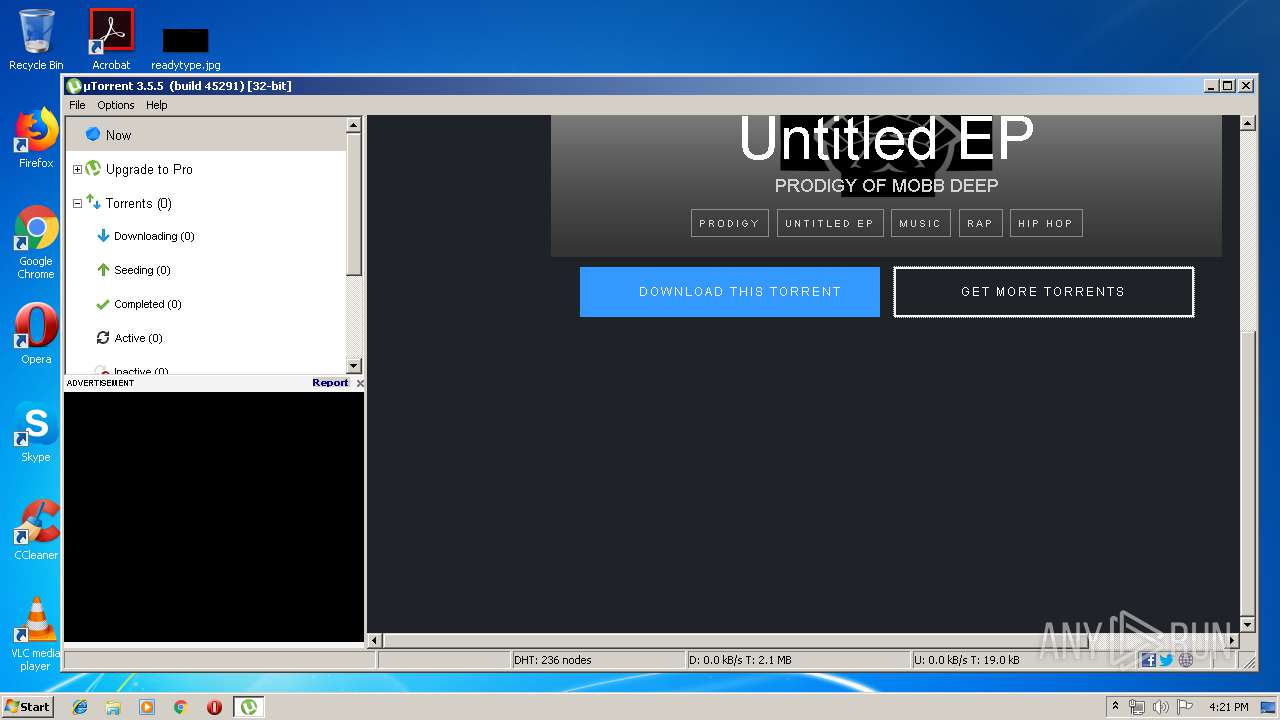This screenshot has height=720, width=1280.
Task: Launch Opera from taskbar
Action: pos(214,707)
